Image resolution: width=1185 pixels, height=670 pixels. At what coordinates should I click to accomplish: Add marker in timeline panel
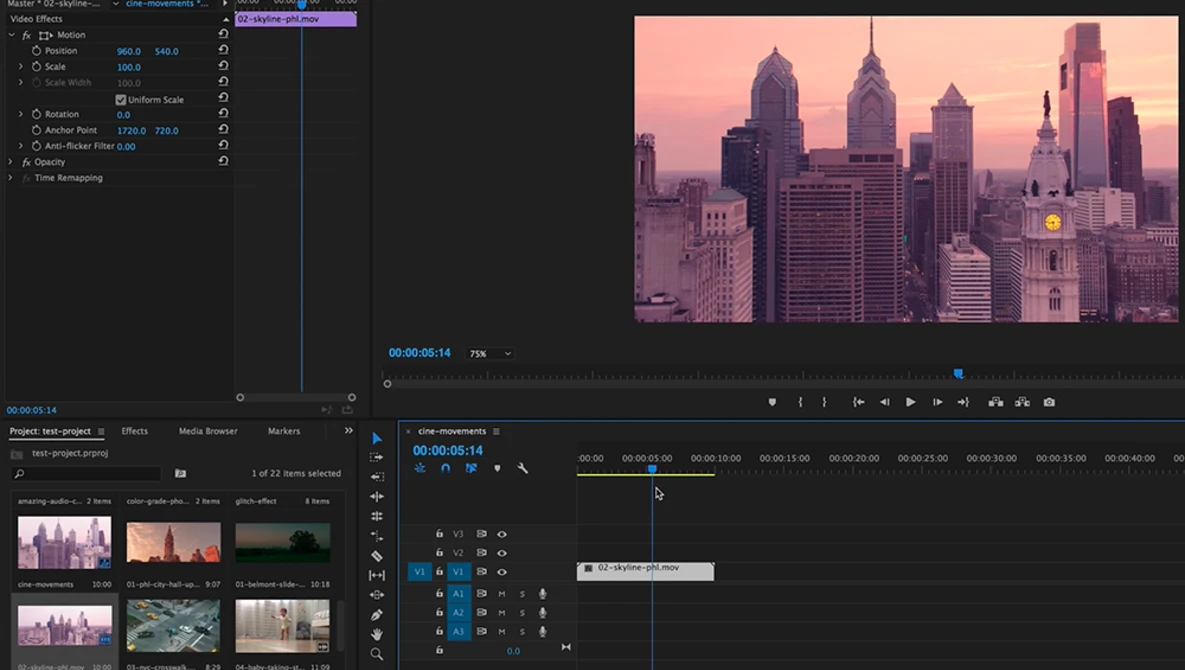point(497,468)
